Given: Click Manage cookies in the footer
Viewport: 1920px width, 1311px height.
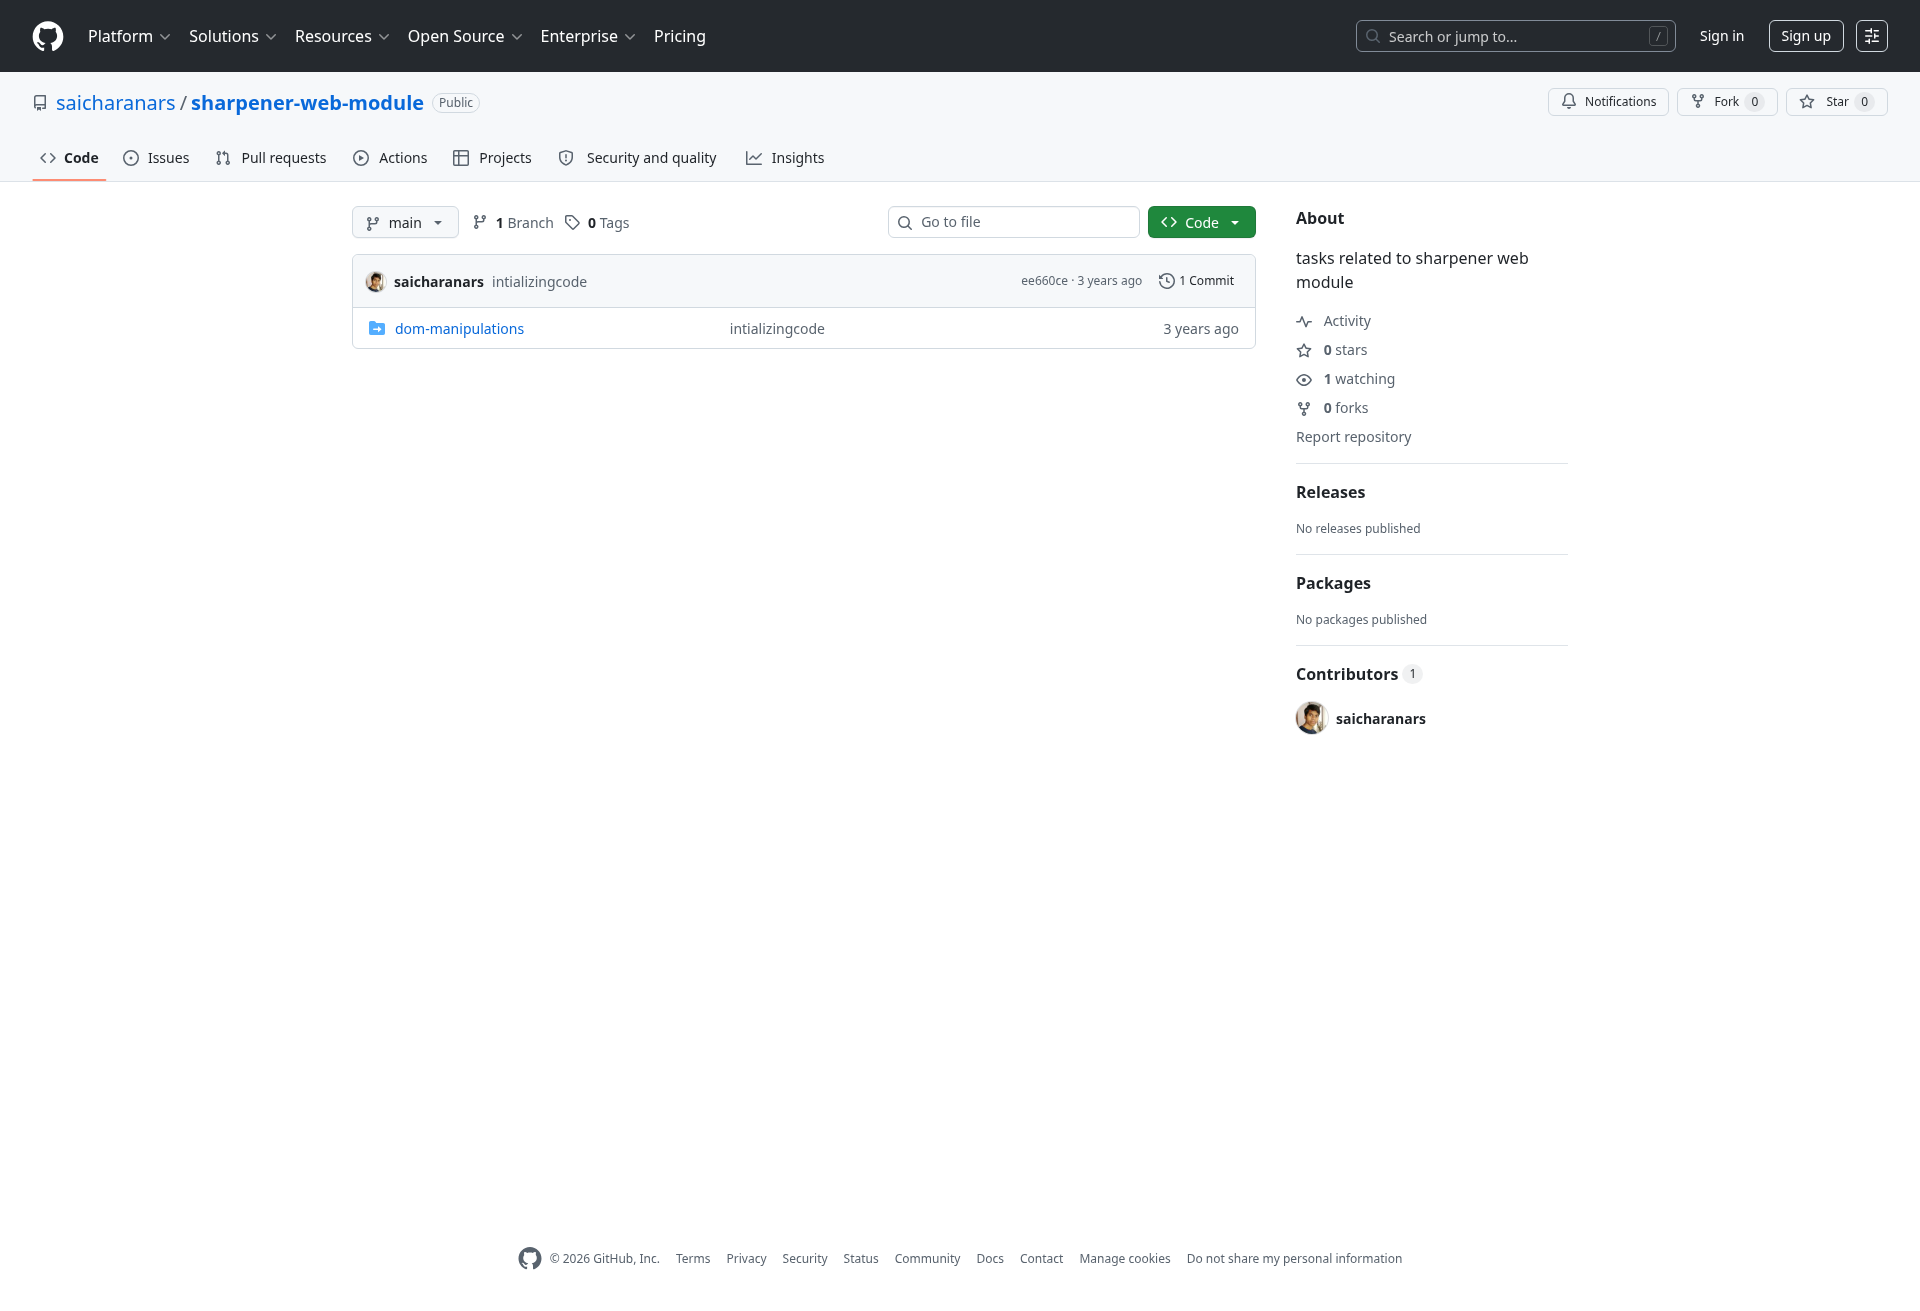Looking at the screenshot, I should (1125, 1259).
